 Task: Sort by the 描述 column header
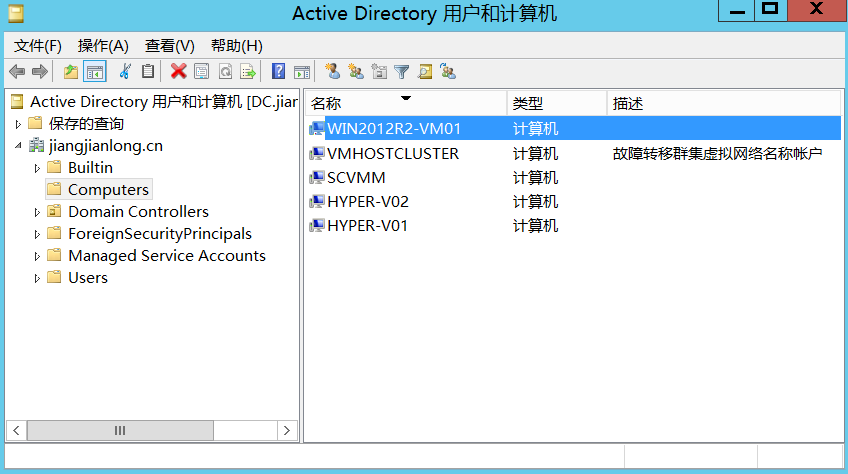(x=724, y=103)
